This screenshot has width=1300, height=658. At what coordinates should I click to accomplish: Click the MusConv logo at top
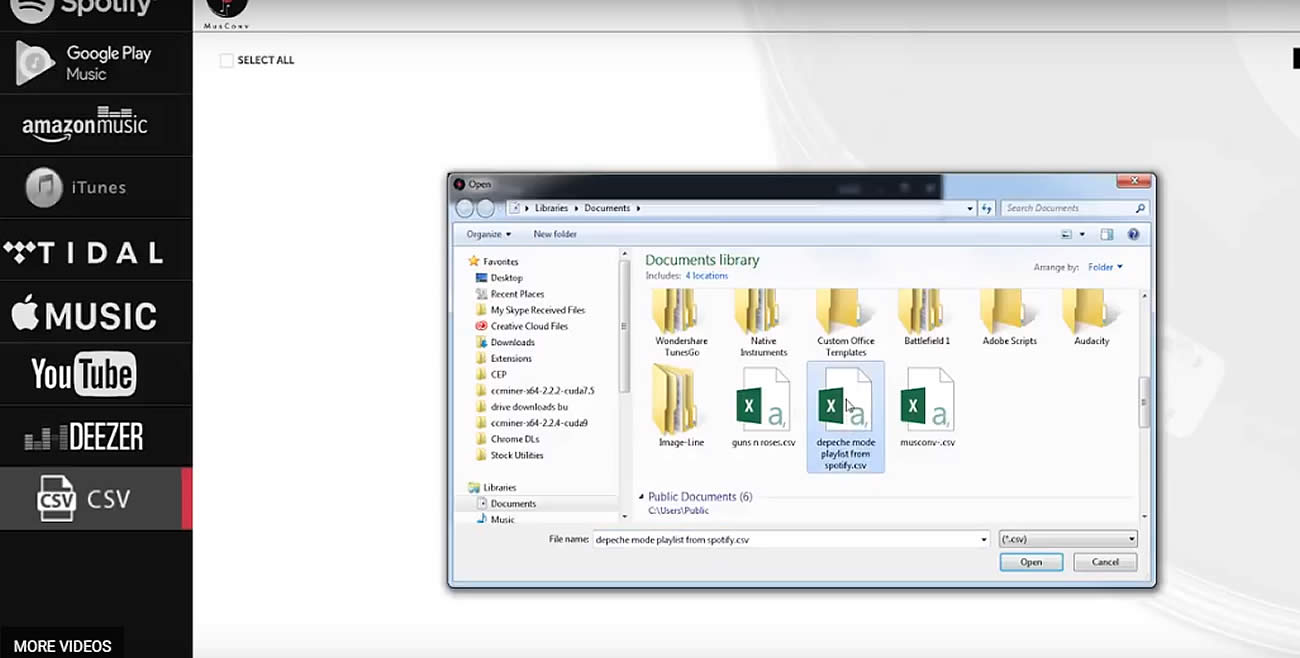tap(226, 13)
